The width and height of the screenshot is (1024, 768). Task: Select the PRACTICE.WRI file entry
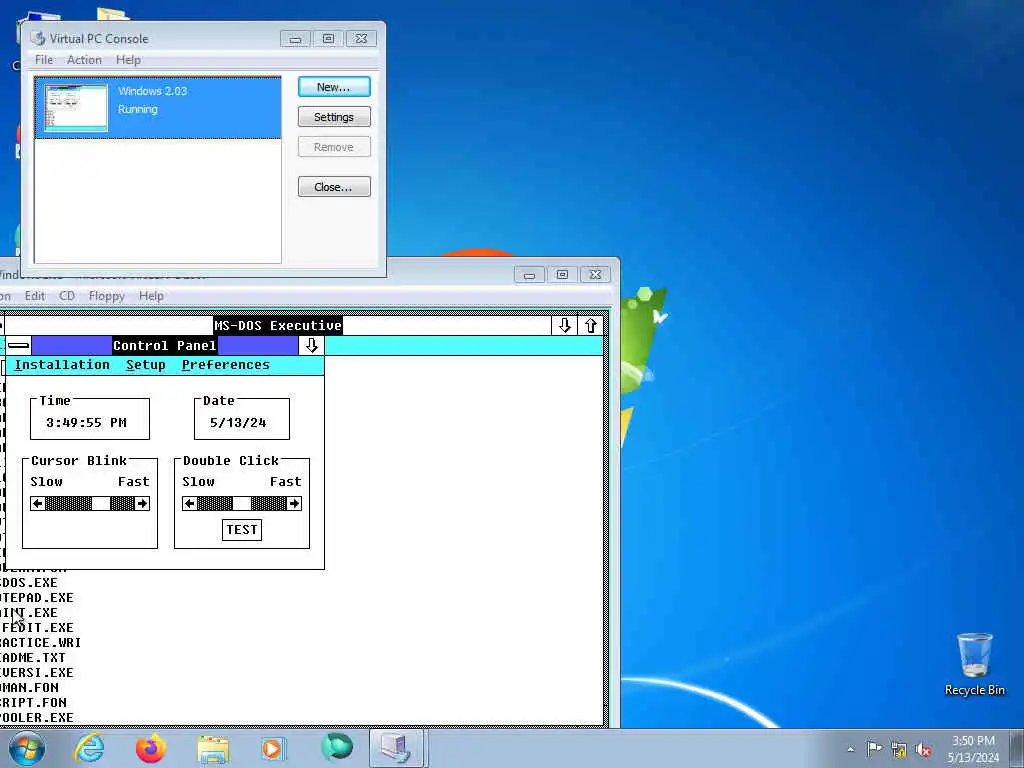pyautogui.click(x=40, y=643)
